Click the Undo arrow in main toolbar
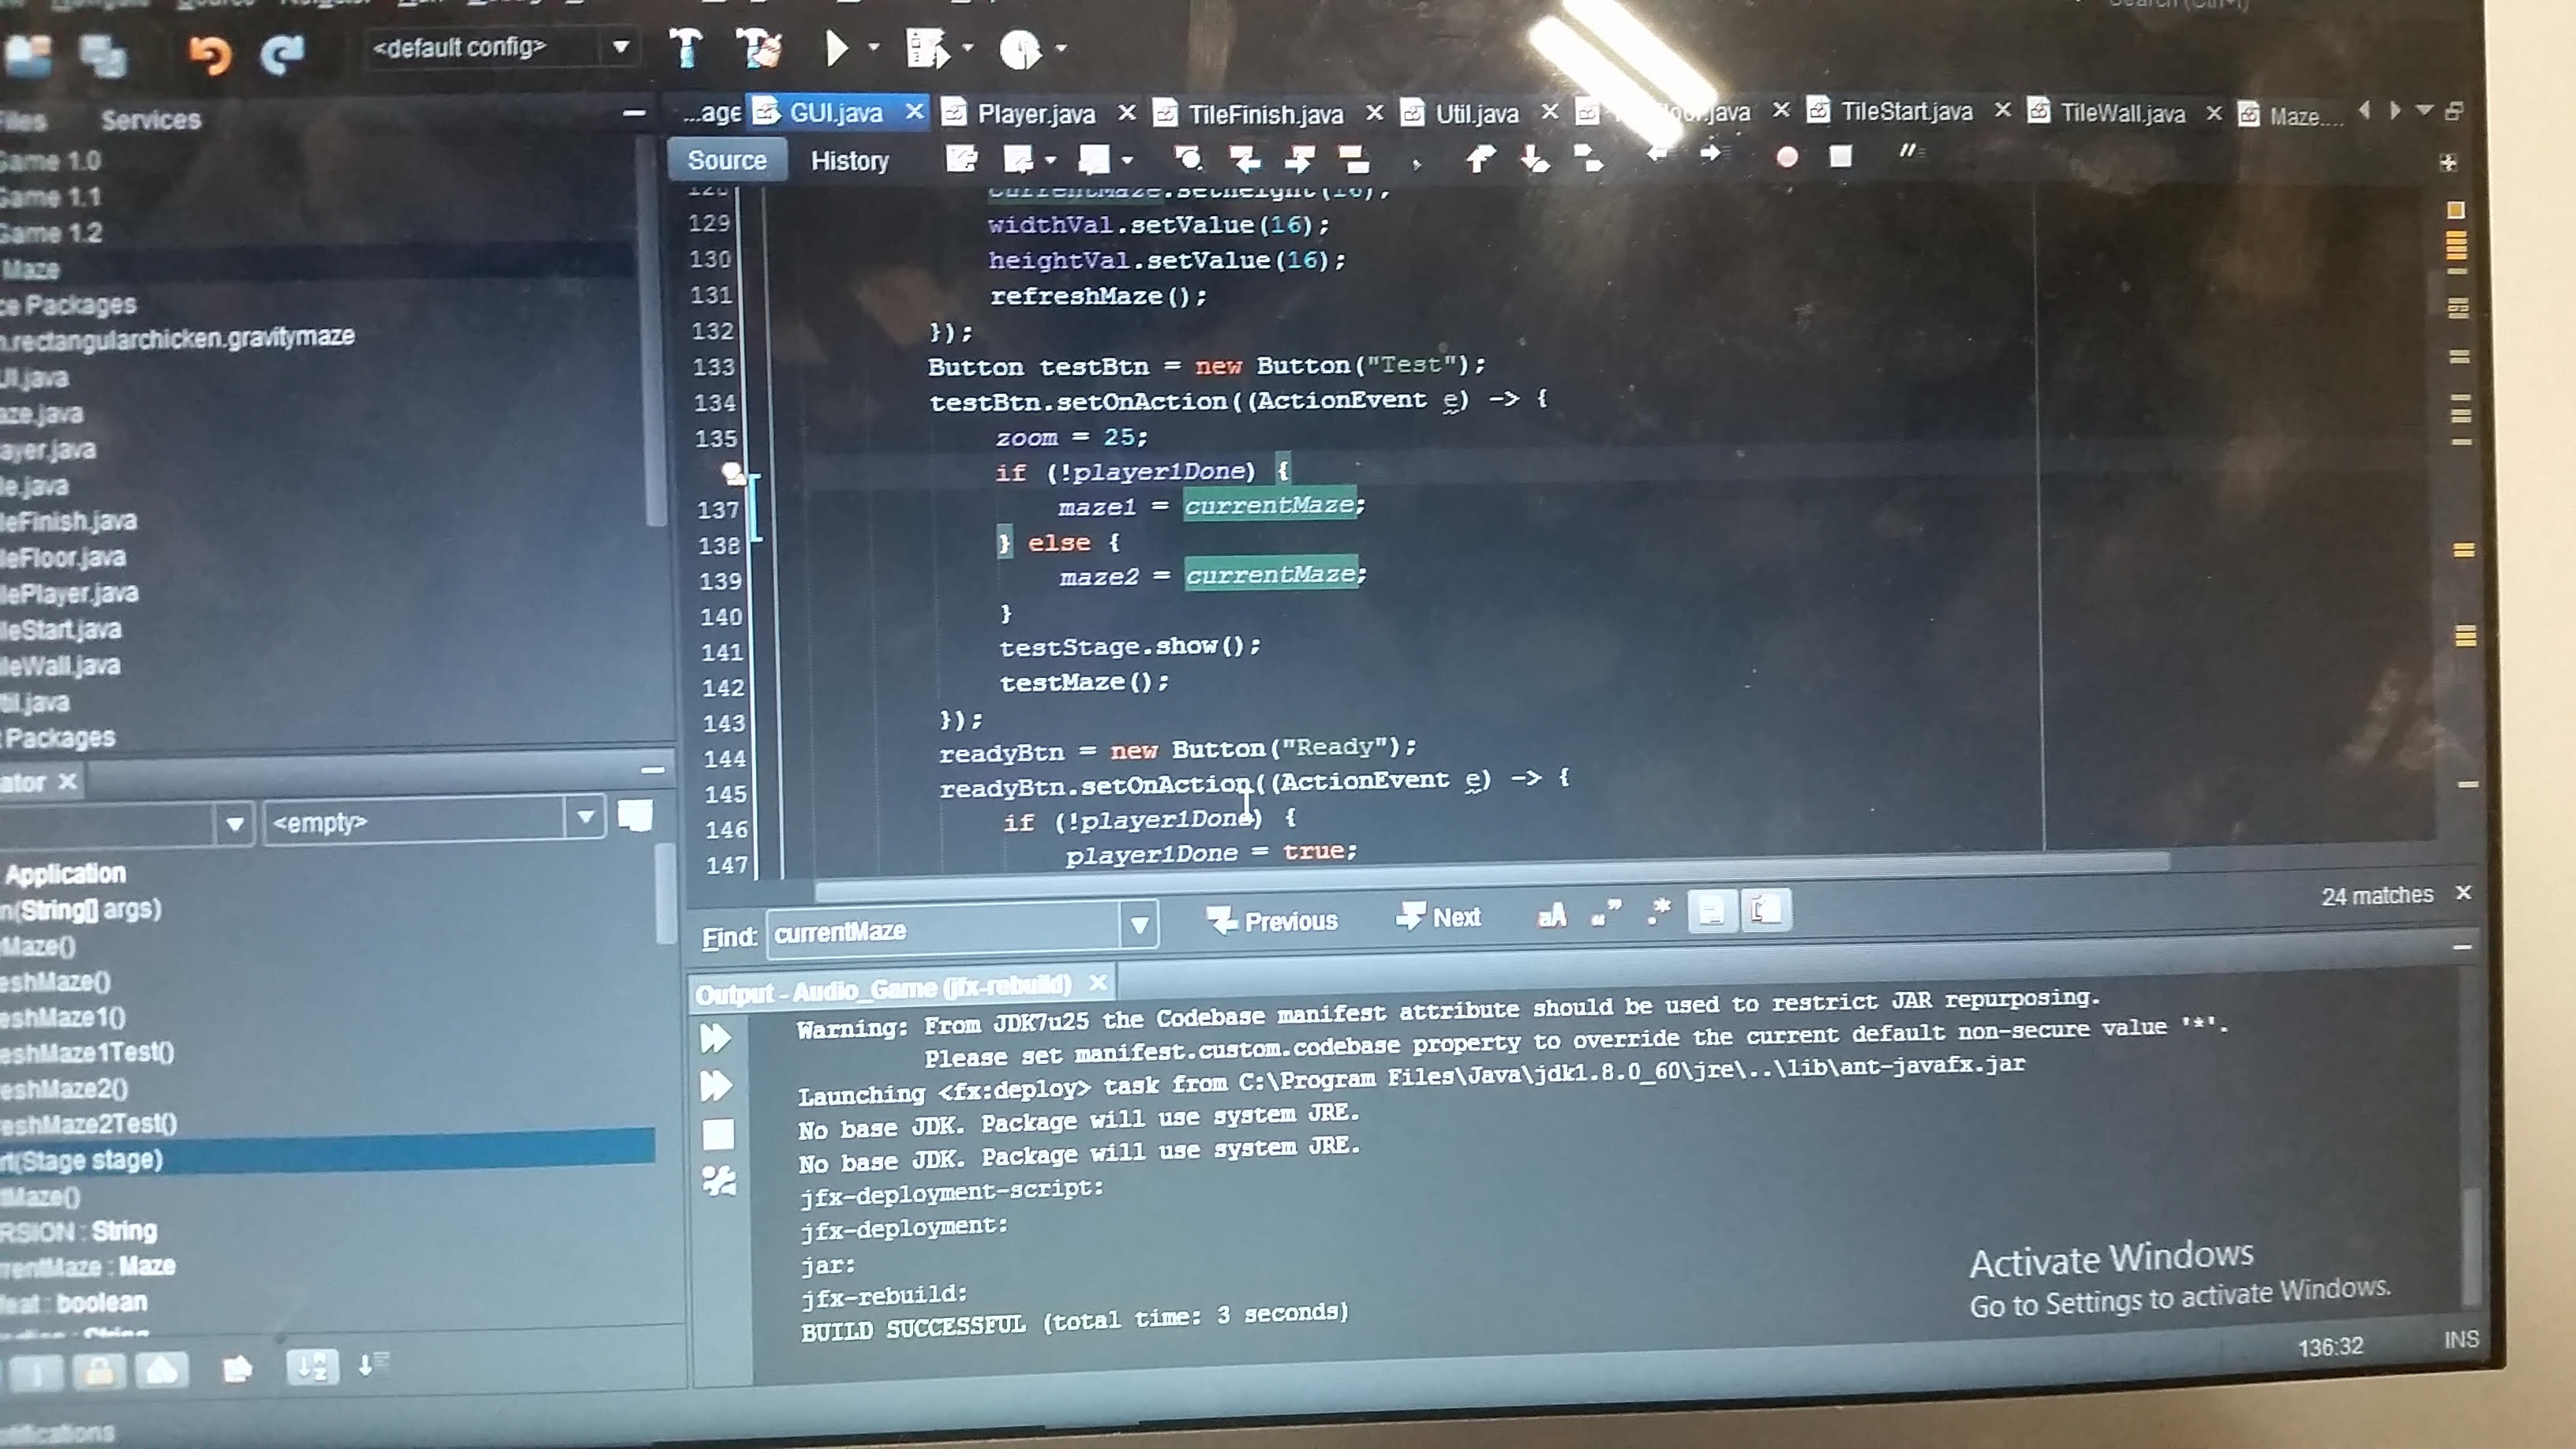 (x=210, y=53)
